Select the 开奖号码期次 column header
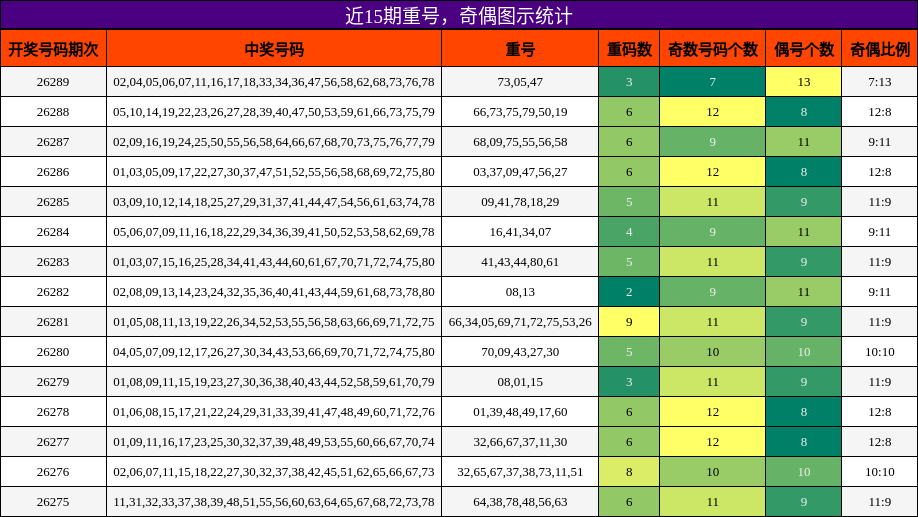 point(53,49)
